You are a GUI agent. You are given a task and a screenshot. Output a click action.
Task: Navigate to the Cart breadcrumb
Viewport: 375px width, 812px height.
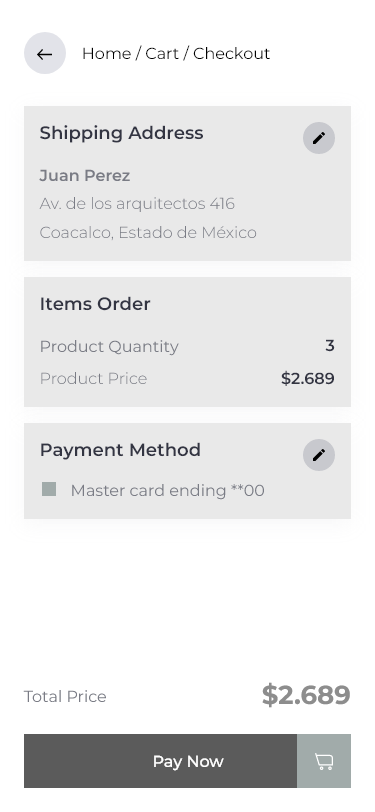(162, 53)
